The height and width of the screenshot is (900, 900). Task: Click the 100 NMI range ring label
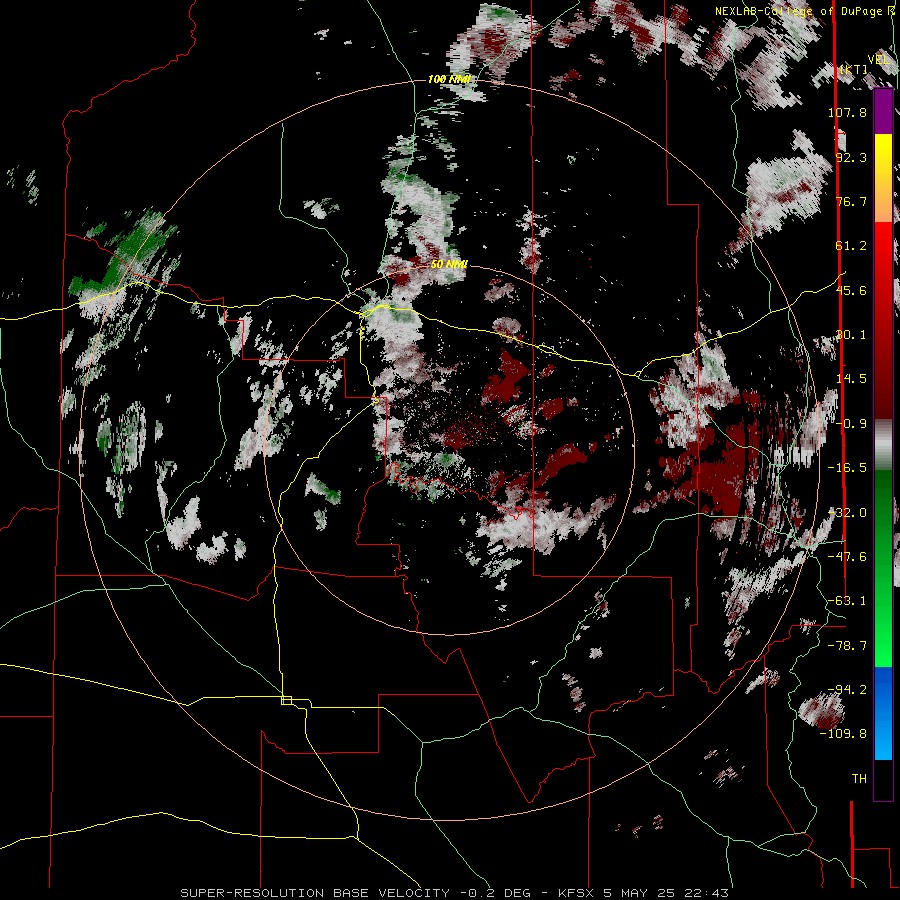(x=449, y=79)
